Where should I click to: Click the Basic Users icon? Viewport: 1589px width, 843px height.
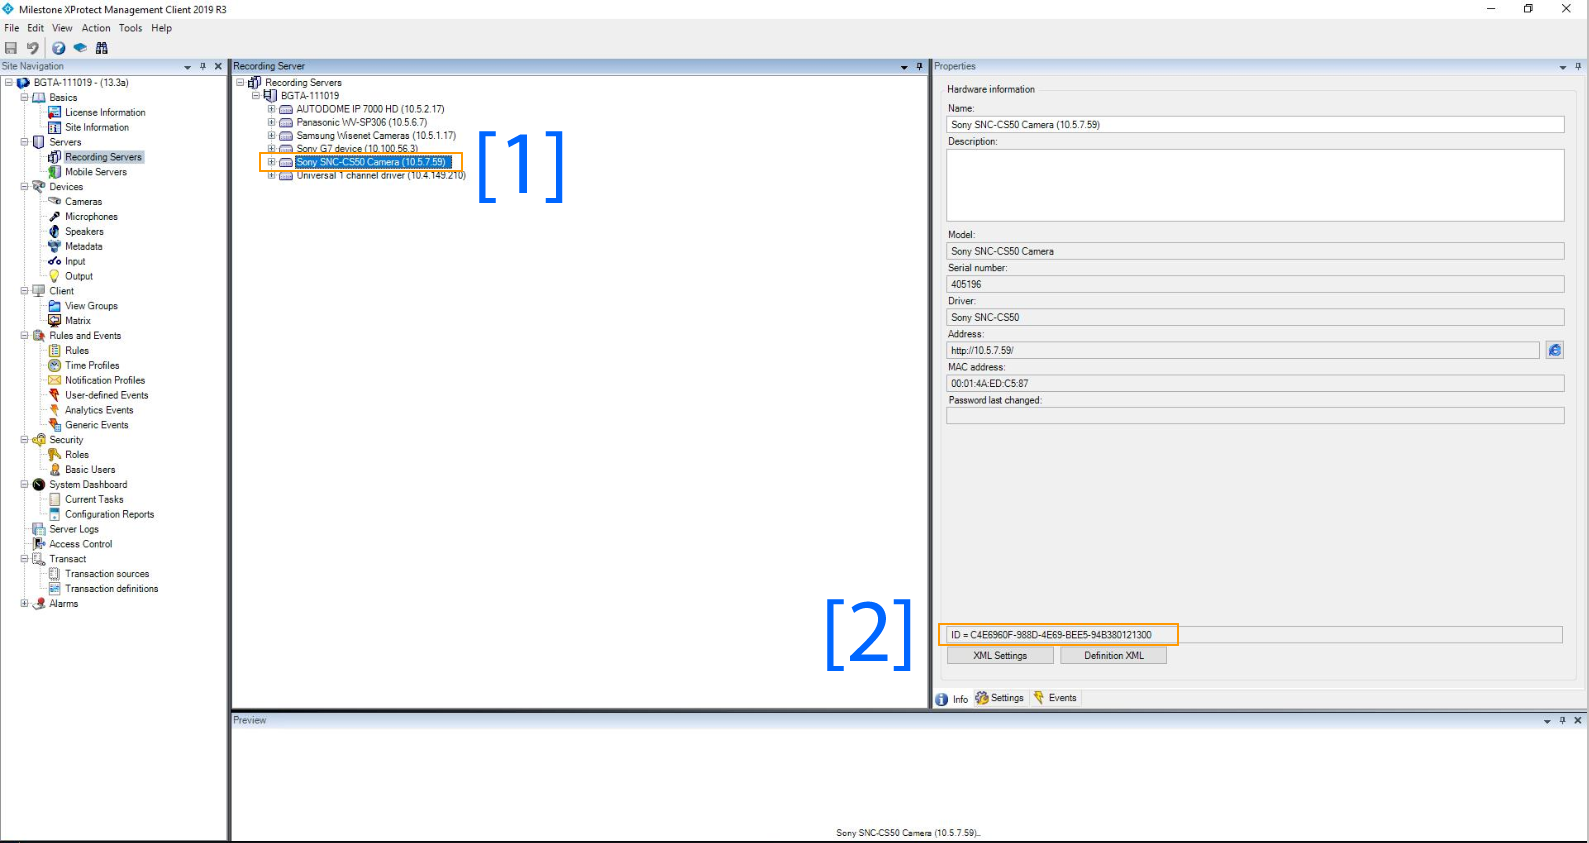click(55, 469)
